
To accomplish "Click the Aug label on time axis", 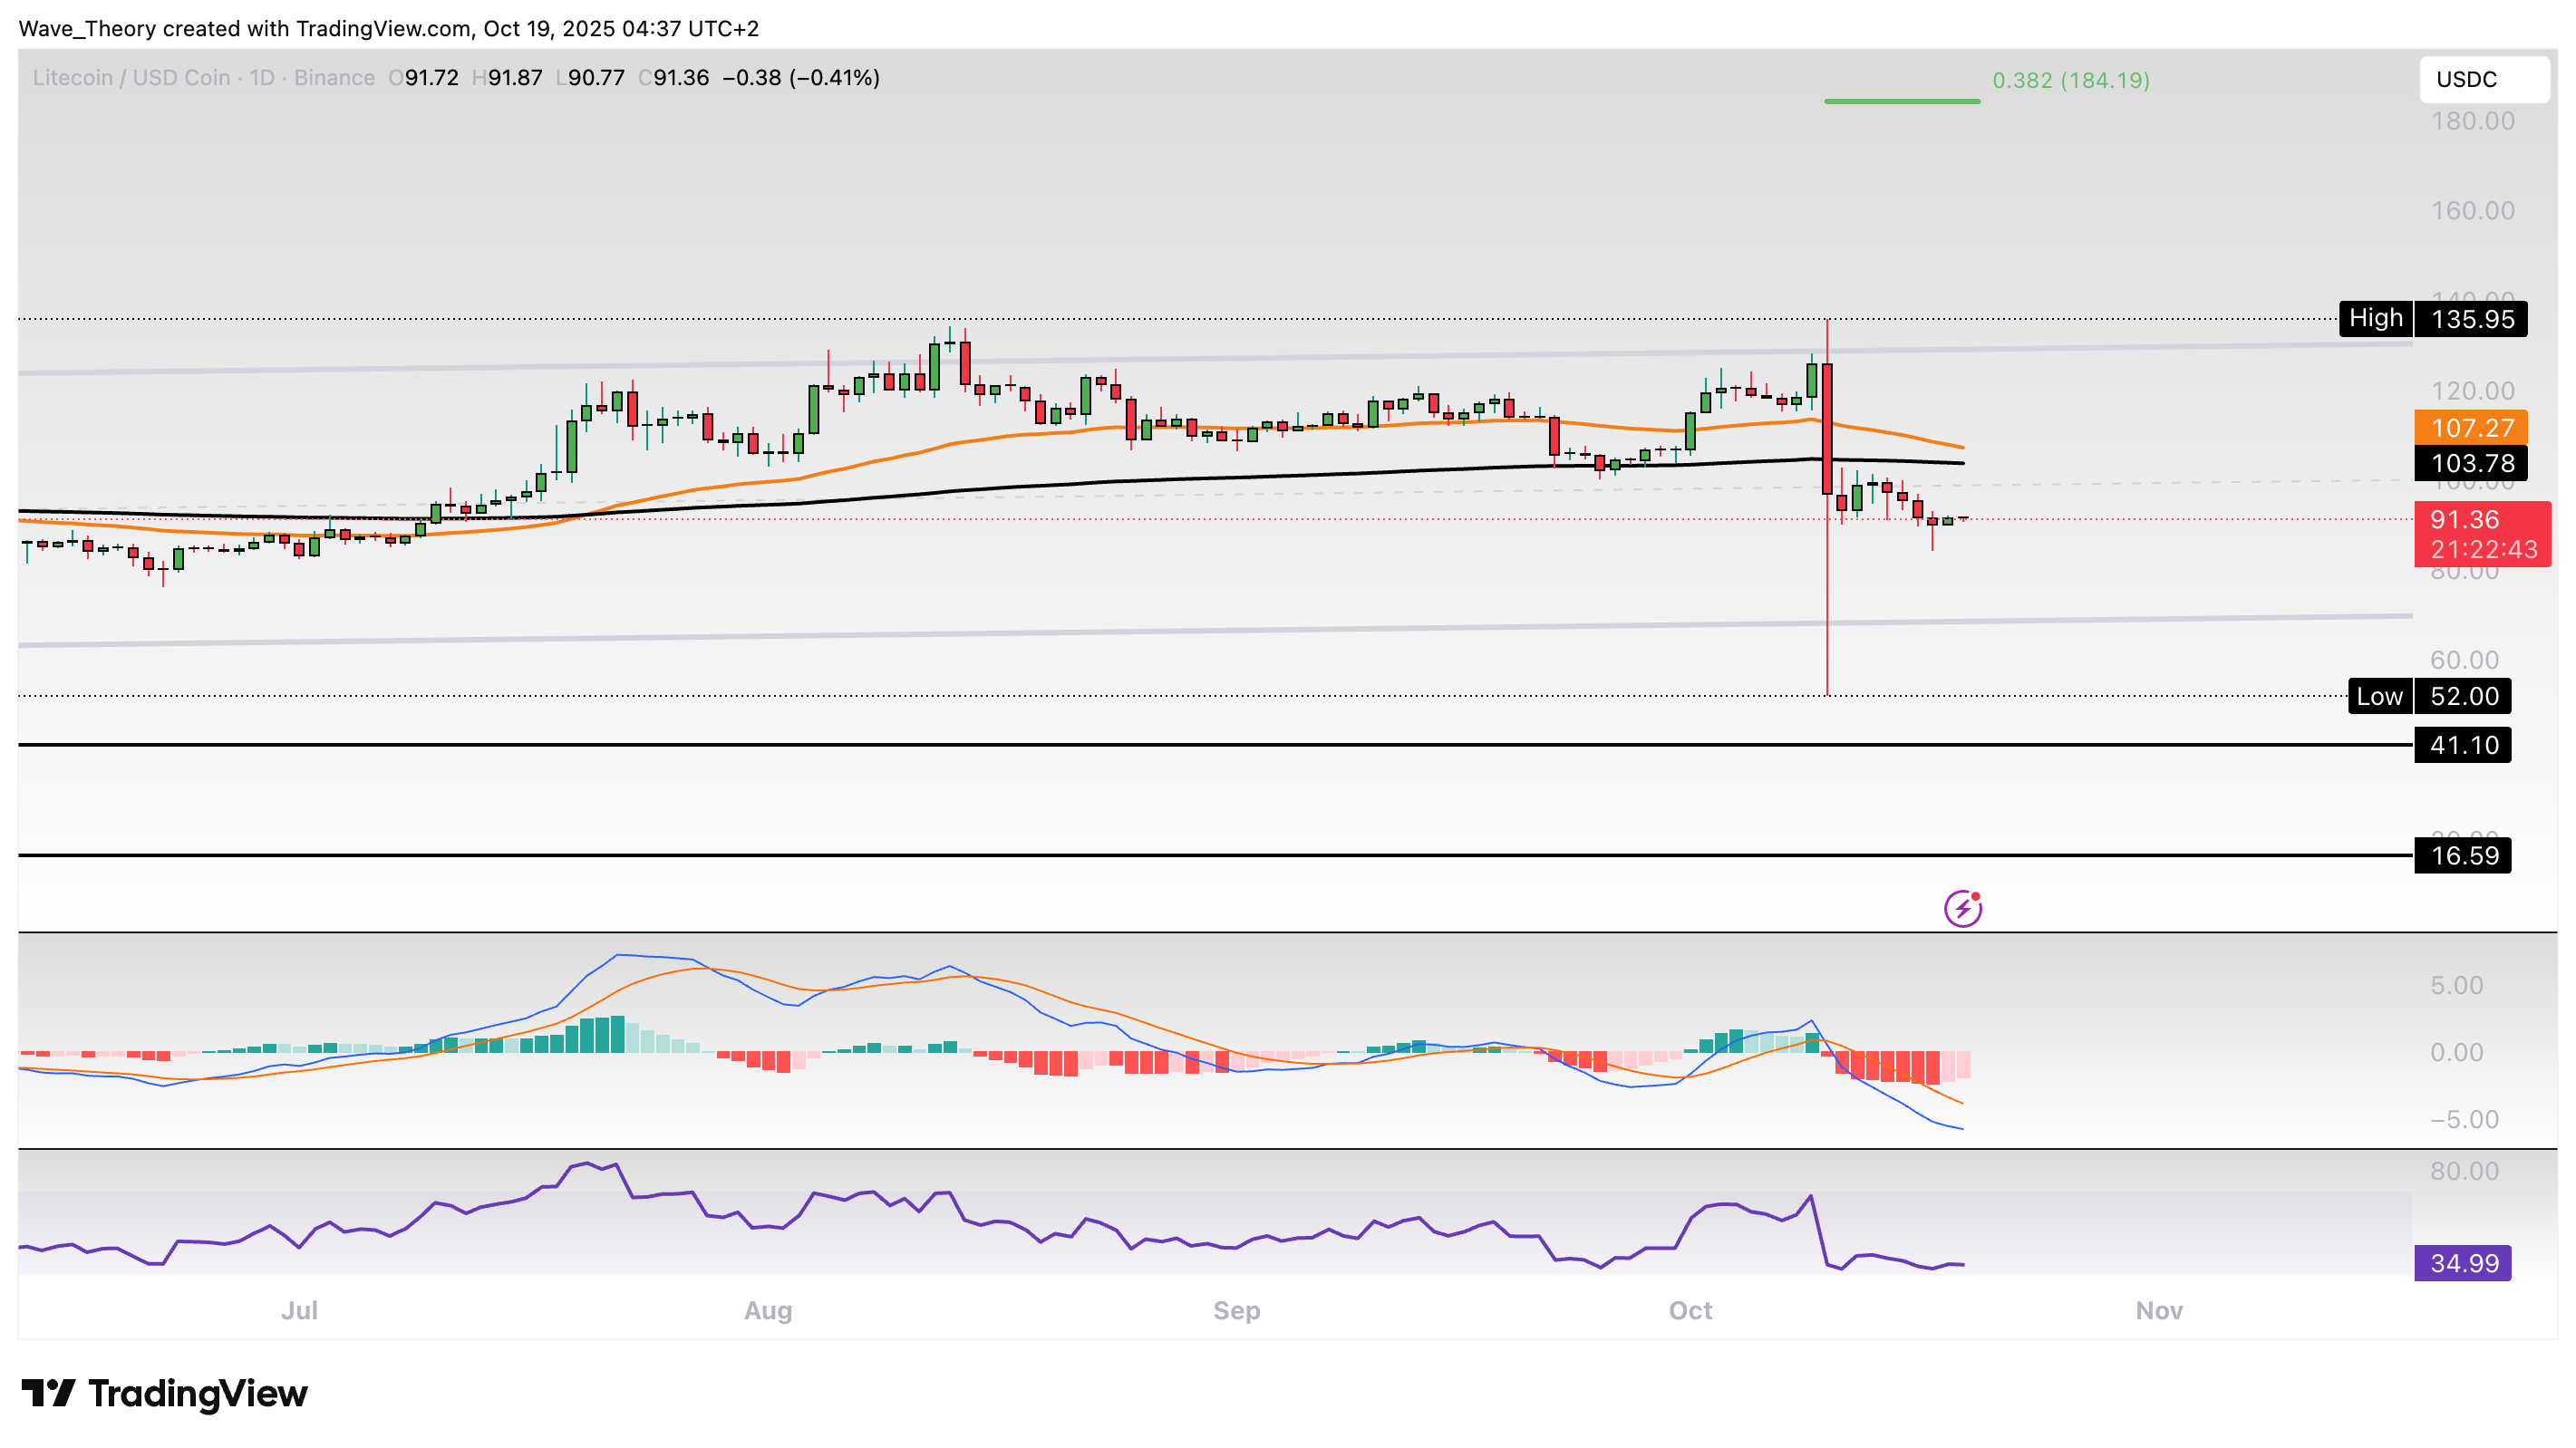I will 768,1310.
